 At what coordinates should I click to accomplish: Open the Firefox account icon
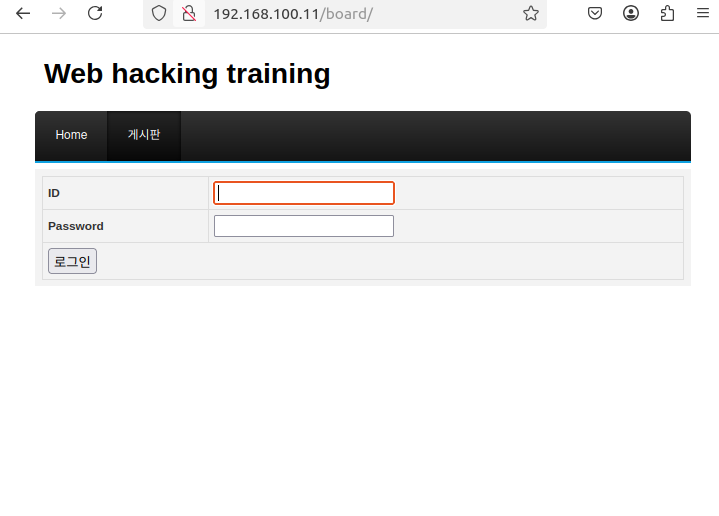pyautogui.click(x=631, y=13)
